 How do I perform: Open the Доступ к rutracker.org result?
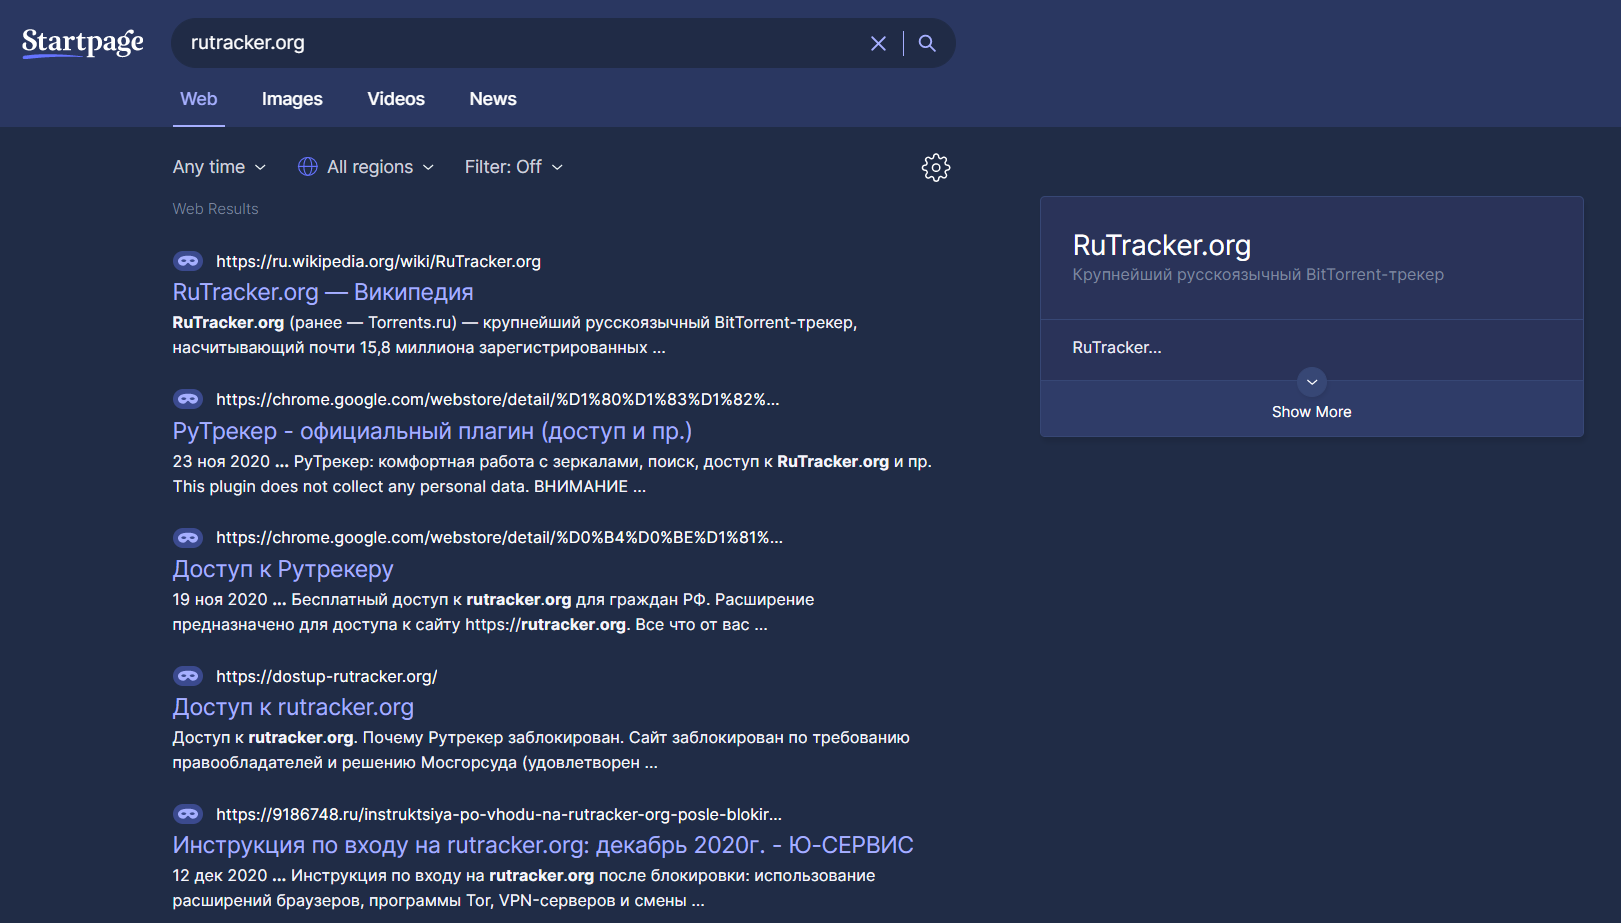coord(293,707)
